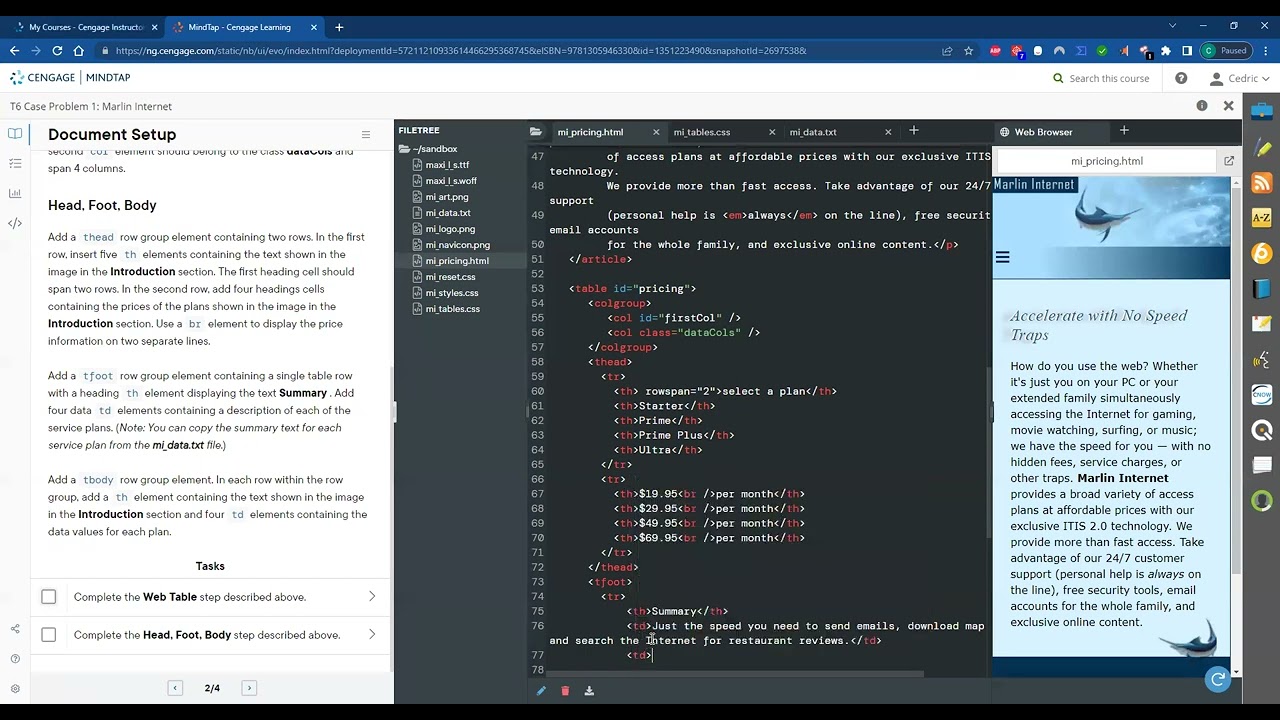
Task: Go to the next step arrow
Action: click(249, 688)
